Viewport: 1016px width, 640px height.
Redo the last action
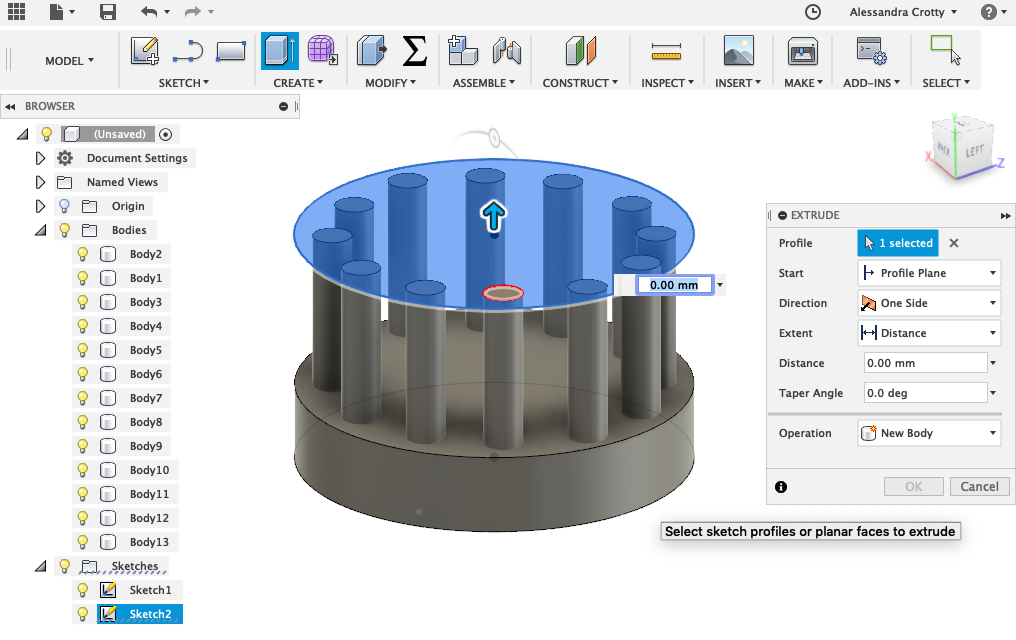click(192, 11)
